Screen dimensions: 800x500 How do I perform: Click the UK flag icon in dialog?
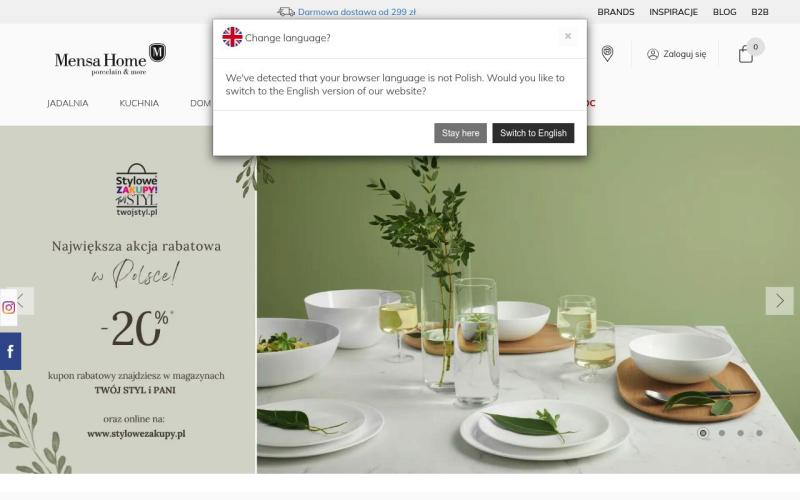pyautogui.click(x=232, y=37)
